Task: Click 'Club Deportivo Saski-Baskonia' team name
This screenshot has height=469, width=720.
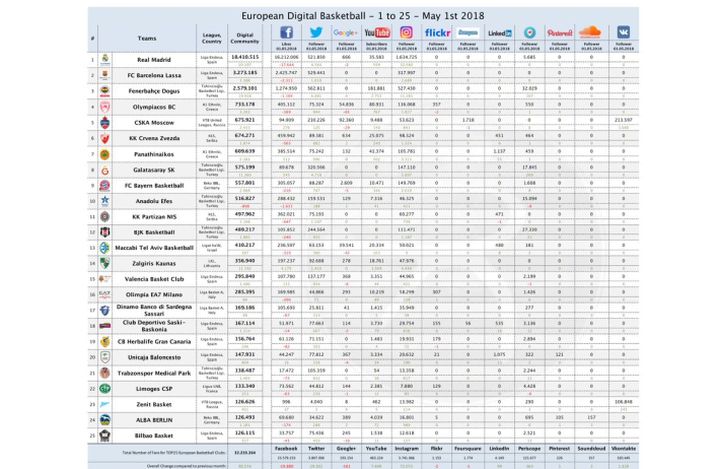Action: [154, 326]
